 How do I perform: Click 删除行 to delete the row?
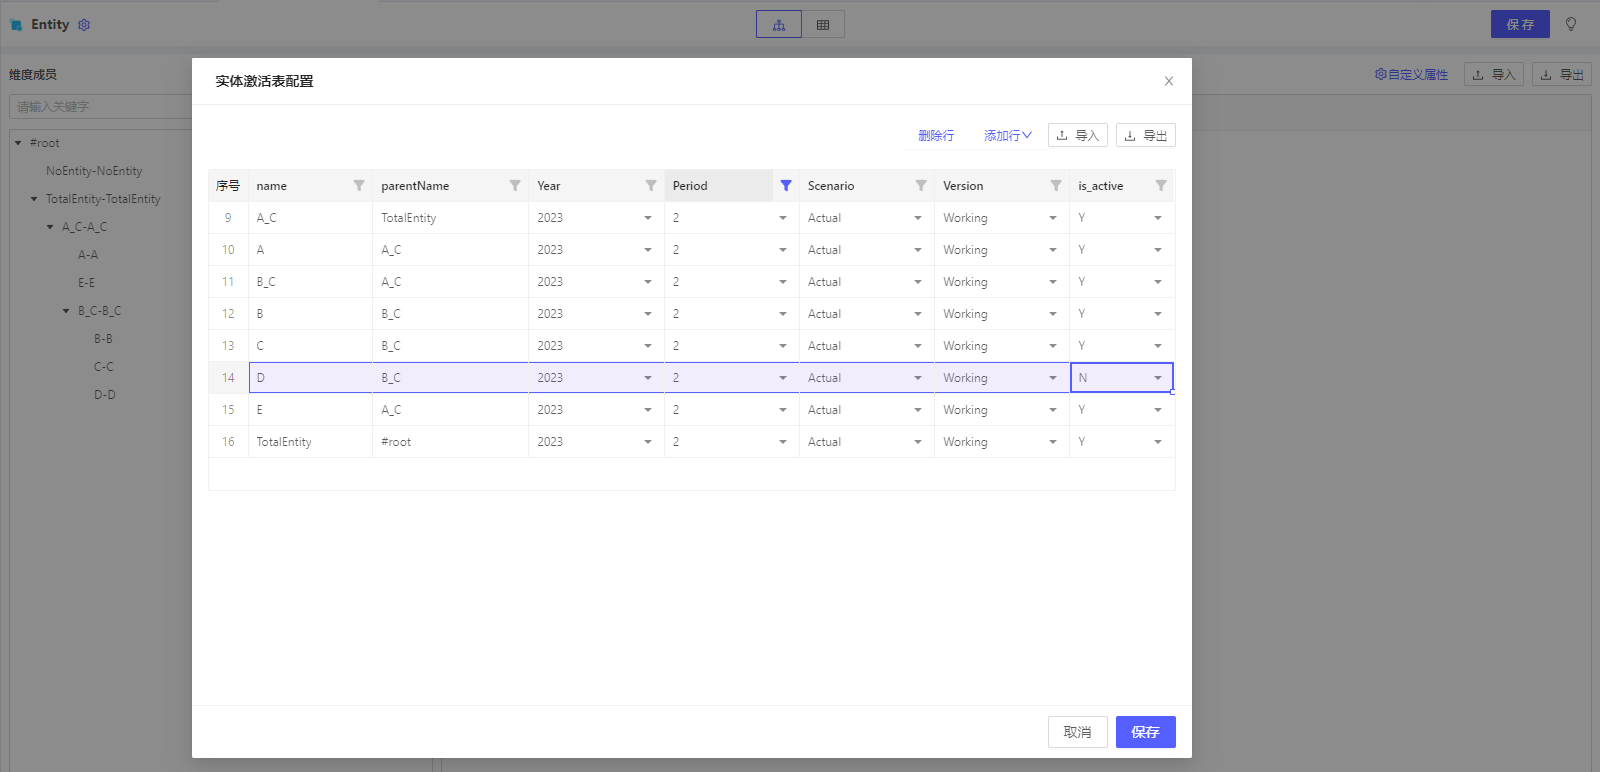pos(936,136)
